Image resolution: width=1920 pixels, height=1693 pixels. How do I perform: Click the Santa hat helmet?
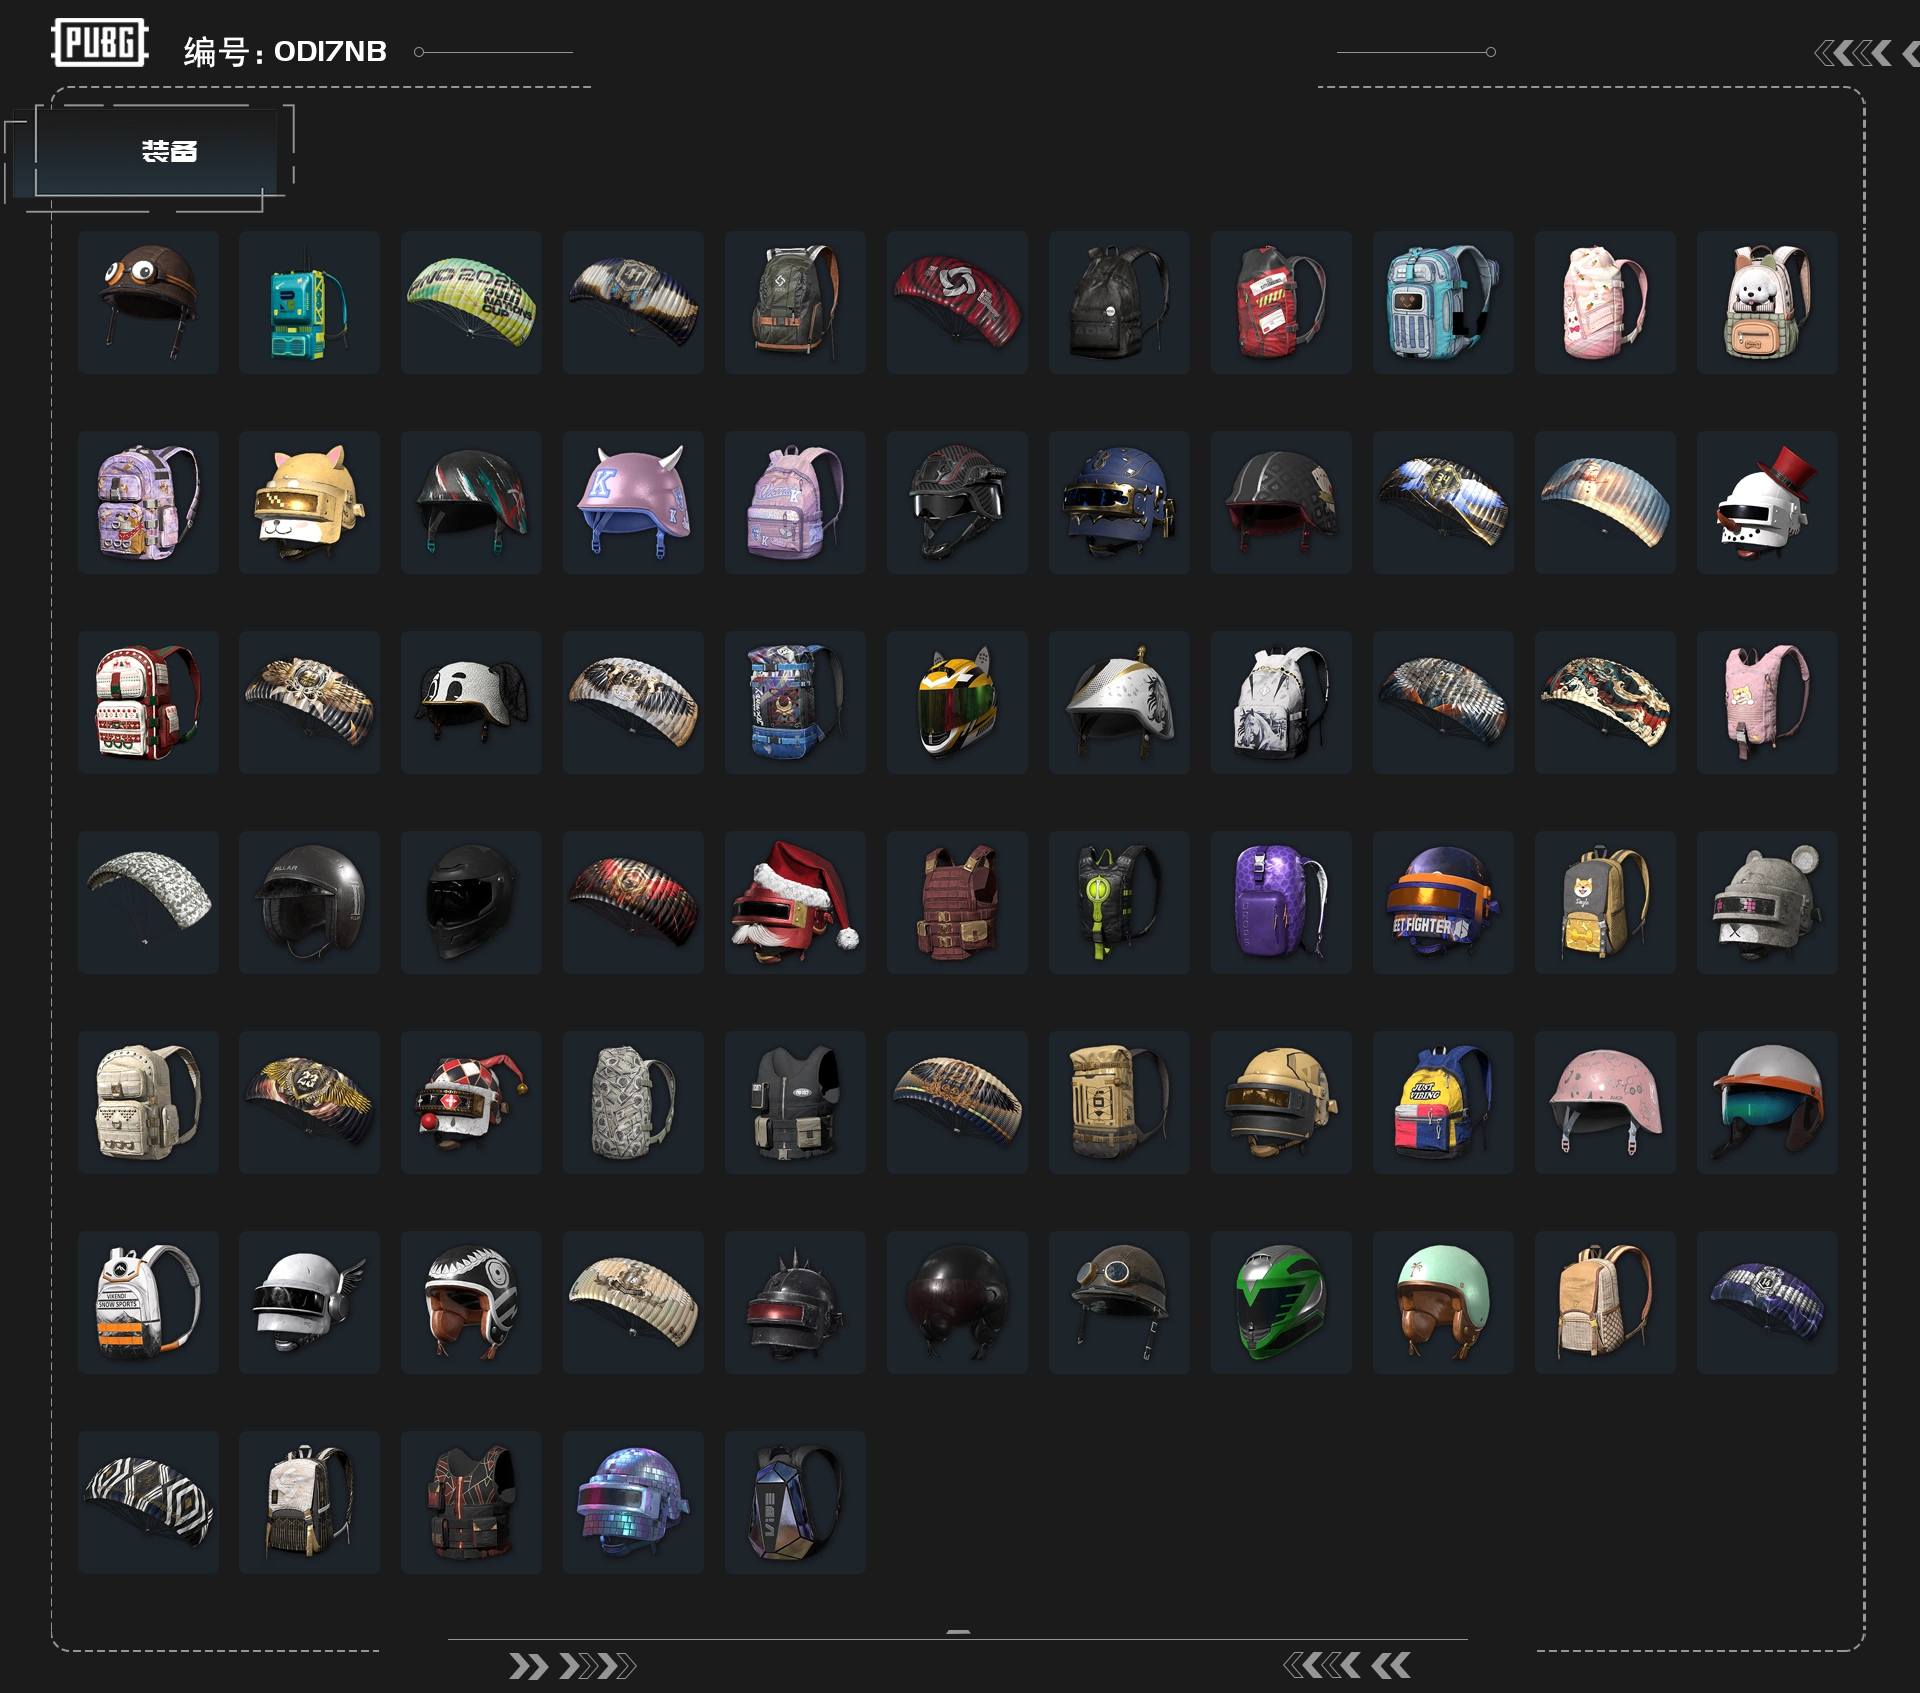pyautogui.click(x=795, y=902)
